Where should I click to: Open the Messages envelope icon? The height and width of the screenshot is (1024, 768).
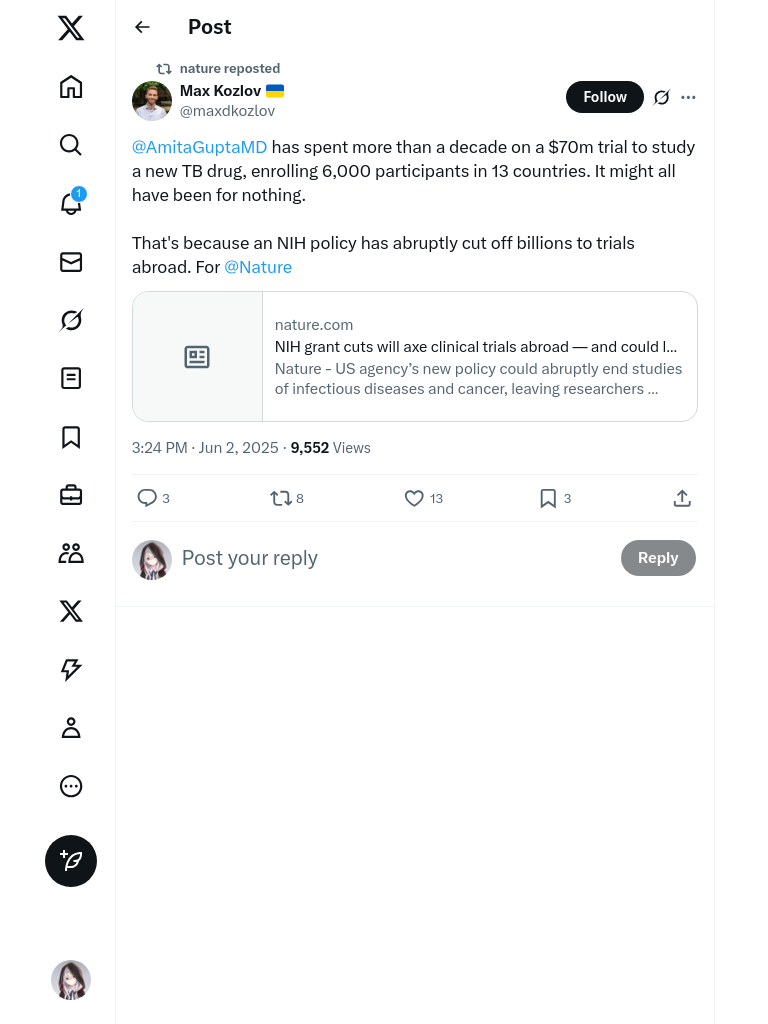(71, 262)
